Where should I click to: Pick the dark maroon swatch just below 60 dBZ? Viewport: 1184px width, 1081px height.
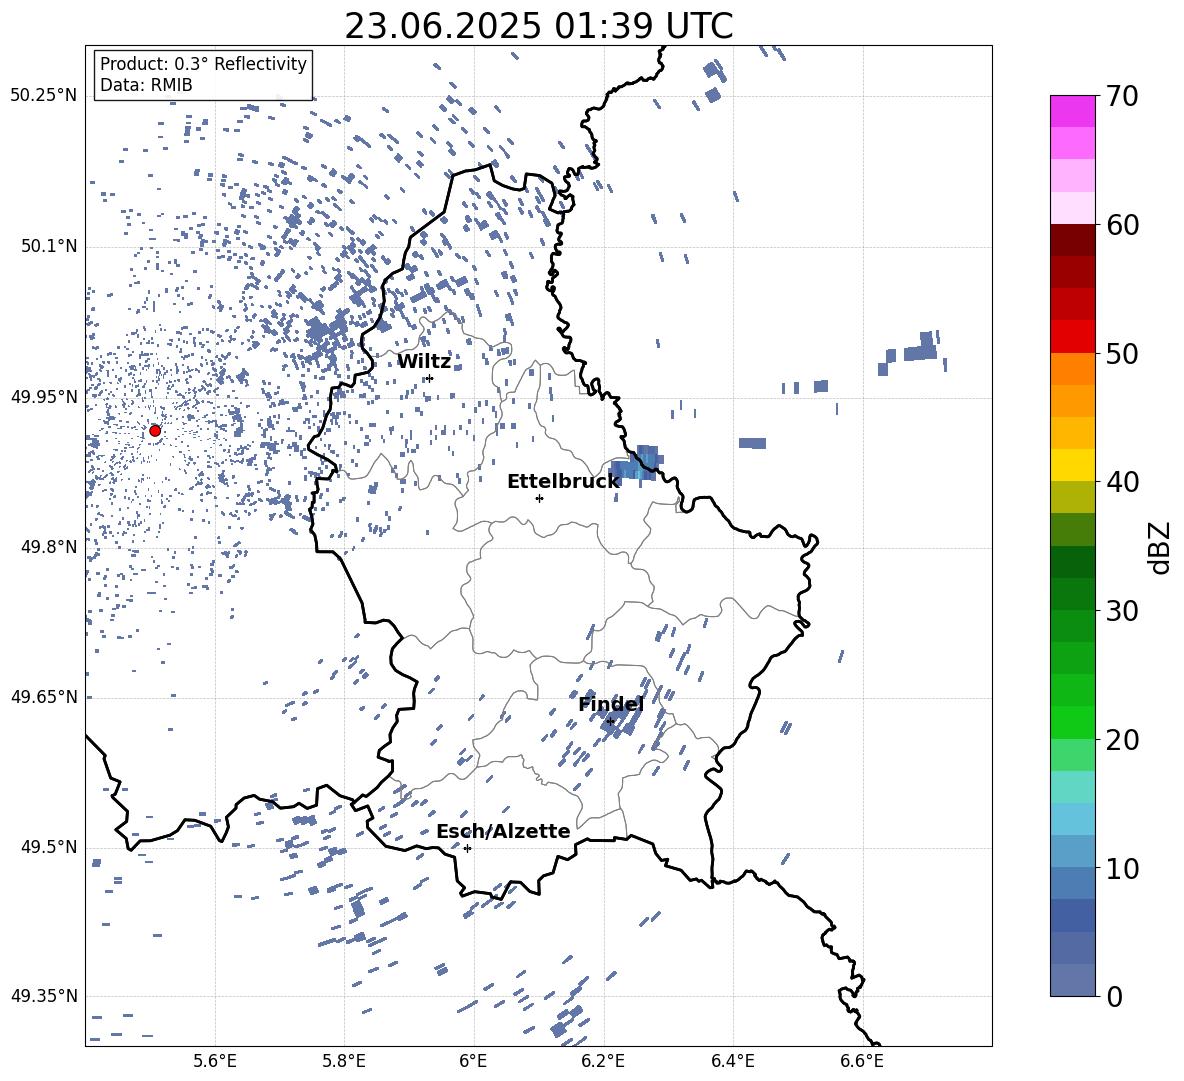(x=1072, y=240)
